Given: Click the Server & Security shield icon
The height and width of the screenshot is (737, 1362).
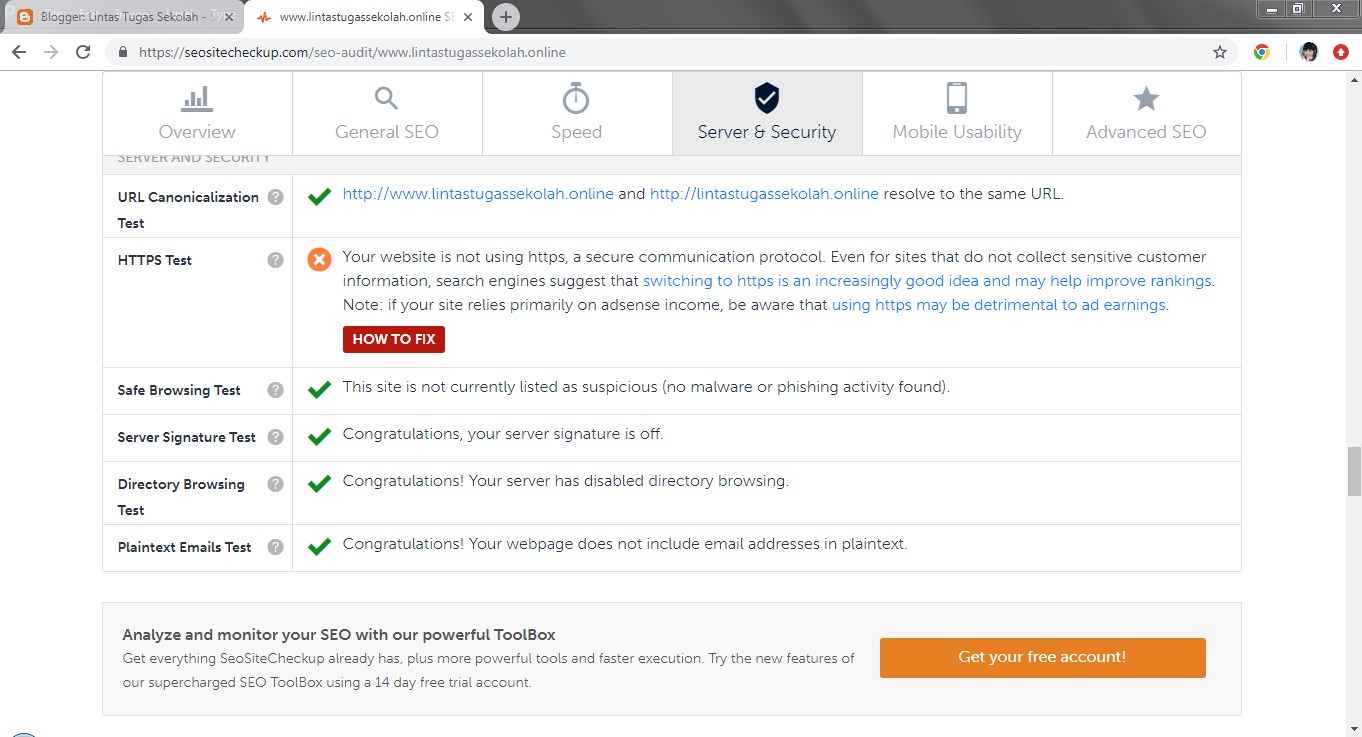Looking at the screenshot, I should (766, 98).
